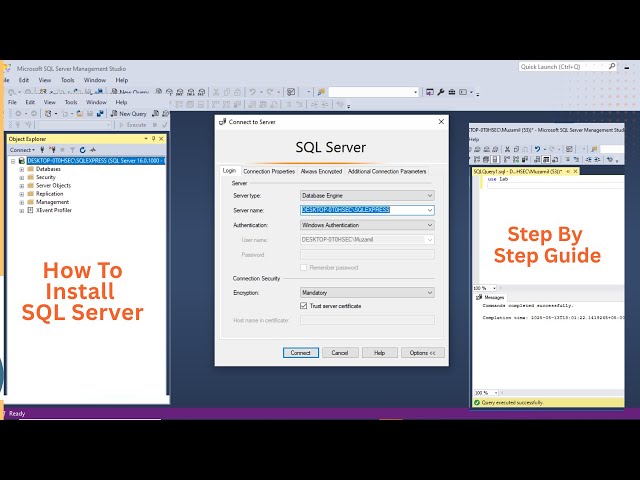The width and height of the screenshot is (640, 480).
Task: Switch to the Always Encrypted tab
Action: [321, 171]
